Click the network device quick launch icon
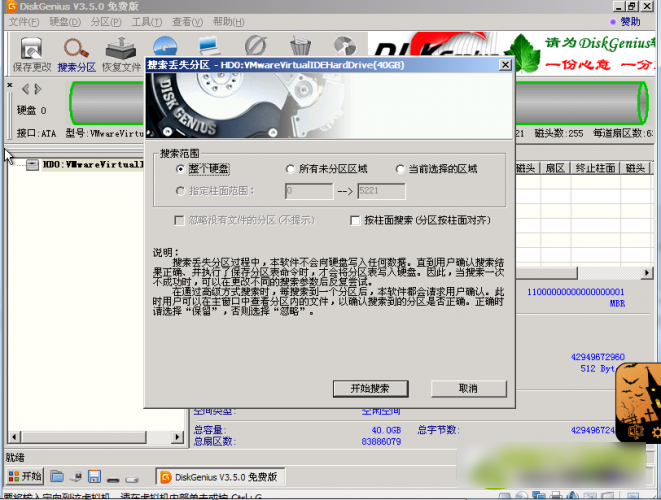661x500 pixels. coord(76,477)
